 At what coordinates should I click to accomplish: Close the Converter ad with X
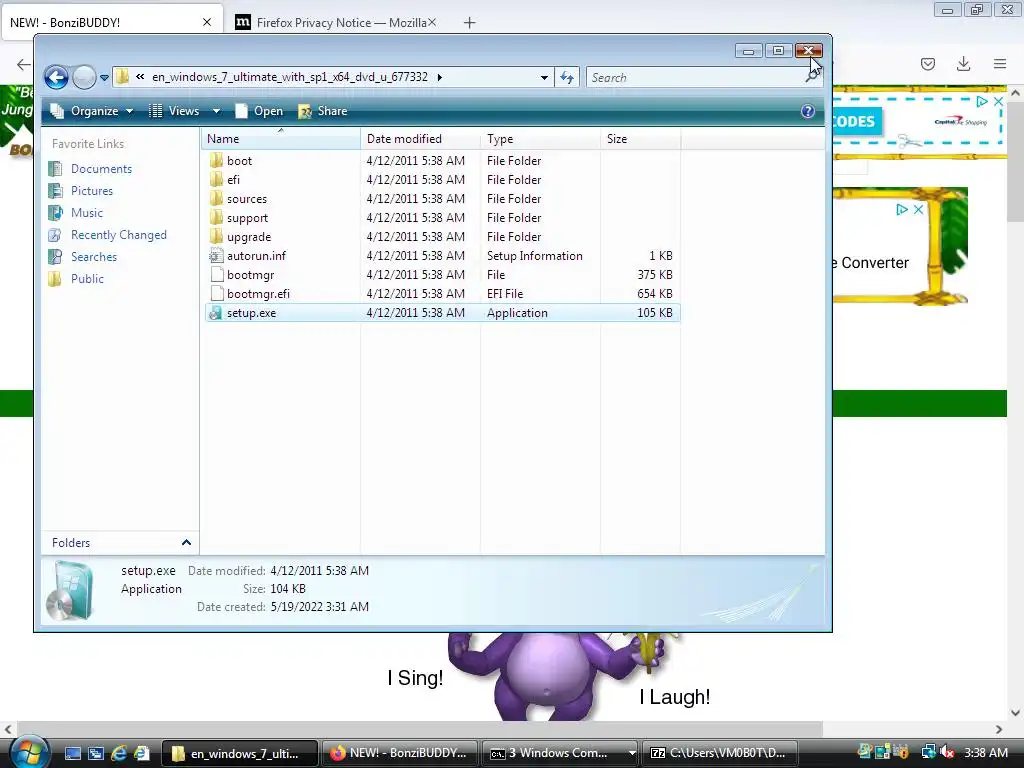pos(918,209)
